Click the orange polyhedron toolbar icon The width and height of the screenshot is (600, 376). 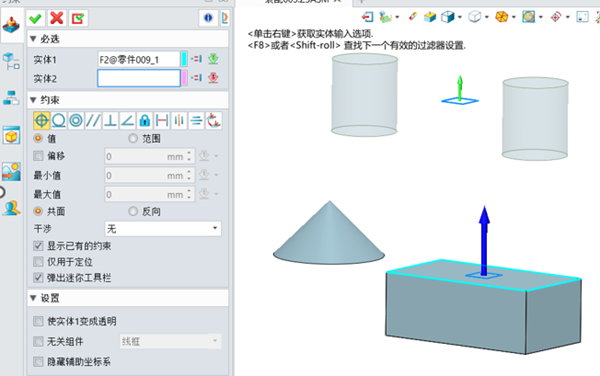click(x=501, y=17)
